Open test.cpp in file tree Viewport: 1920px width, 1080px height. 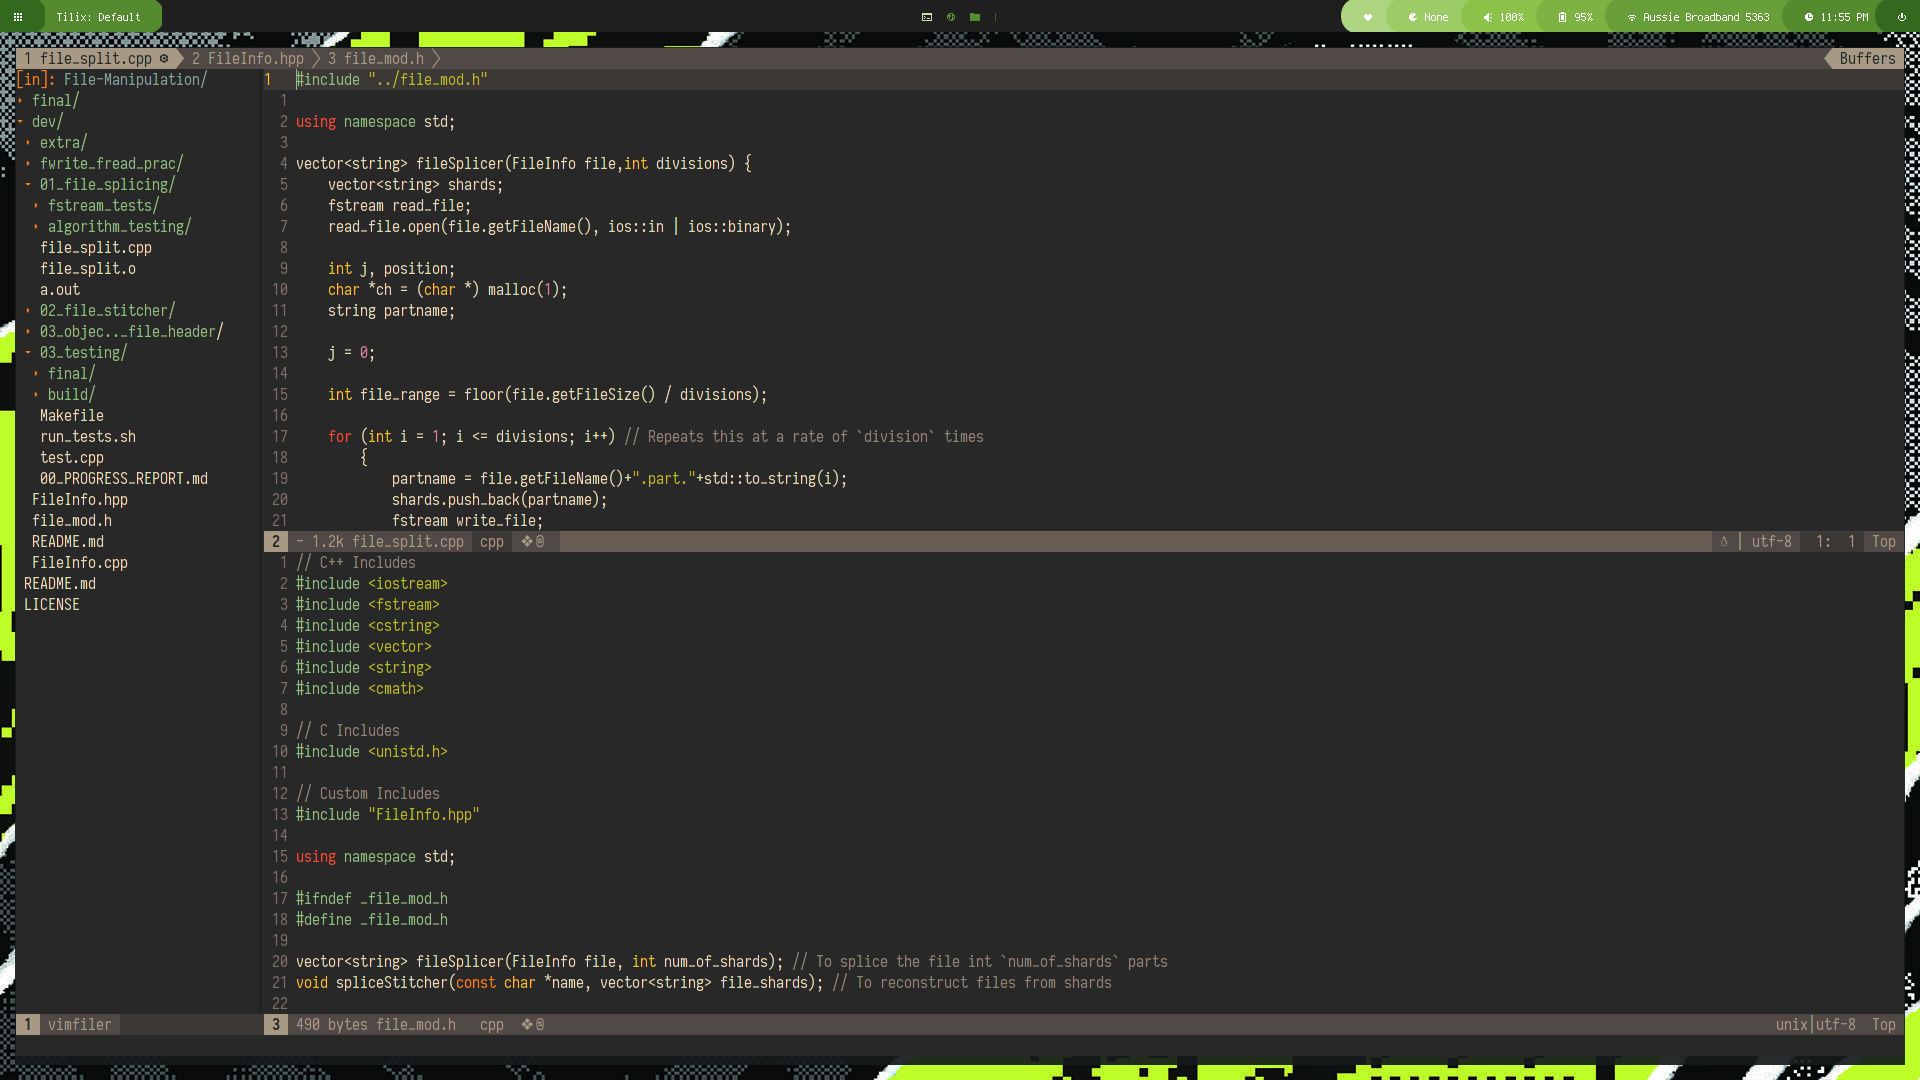click(72, 458)
